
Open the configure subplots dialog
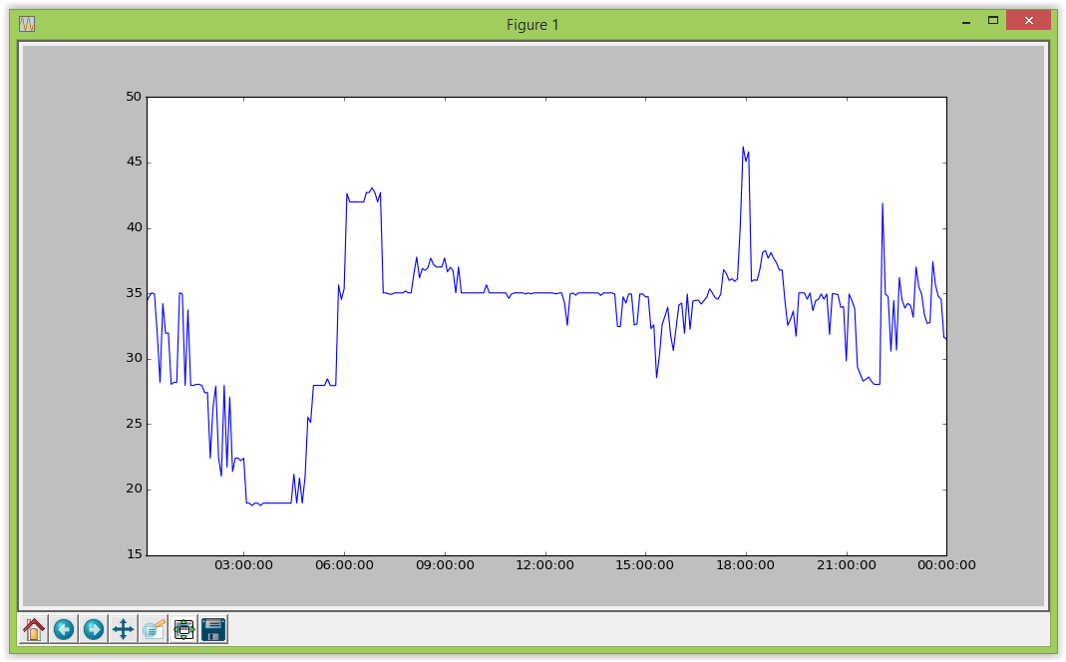click(x=183, y=629)
